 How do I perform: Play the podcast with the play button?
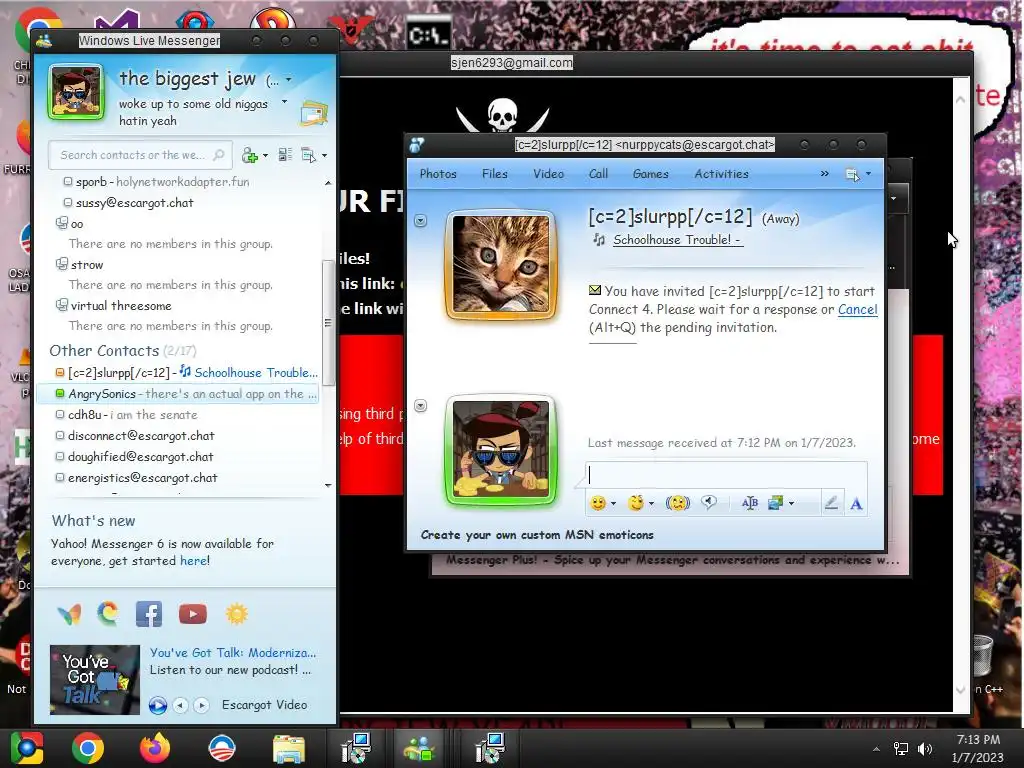[x=157, y=705]
